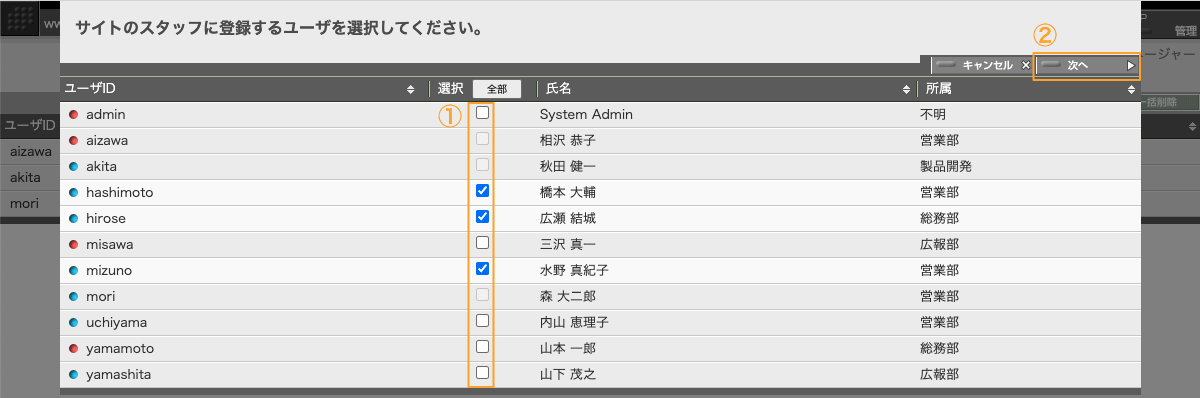
Task: Click the 不明 department cell for admin
Action: click(x=934, y=115)
